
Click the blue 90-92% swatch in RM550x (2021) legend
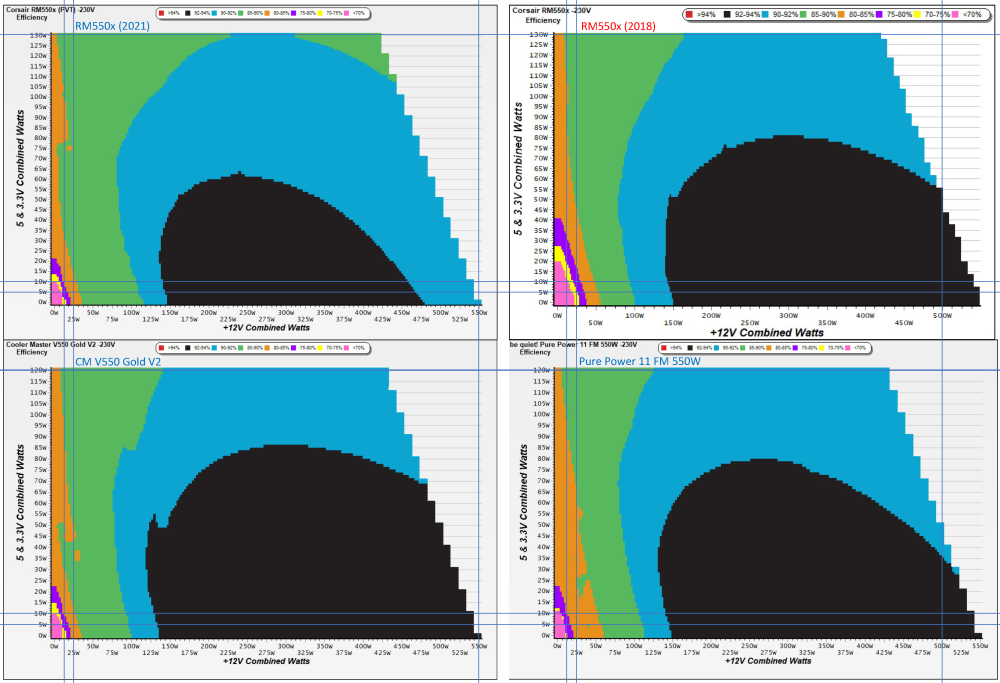click(x=214, y=13)
